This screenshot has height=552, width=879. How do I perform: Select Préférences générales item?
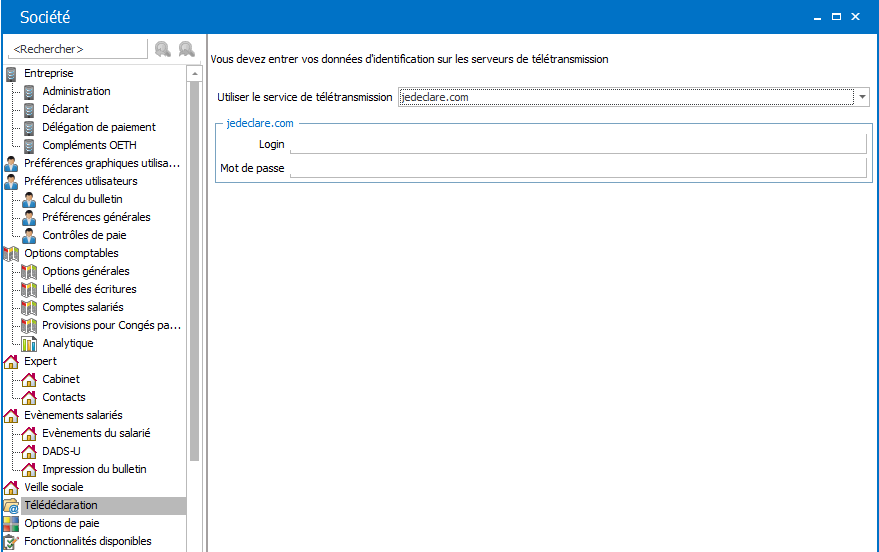(96, 217)
